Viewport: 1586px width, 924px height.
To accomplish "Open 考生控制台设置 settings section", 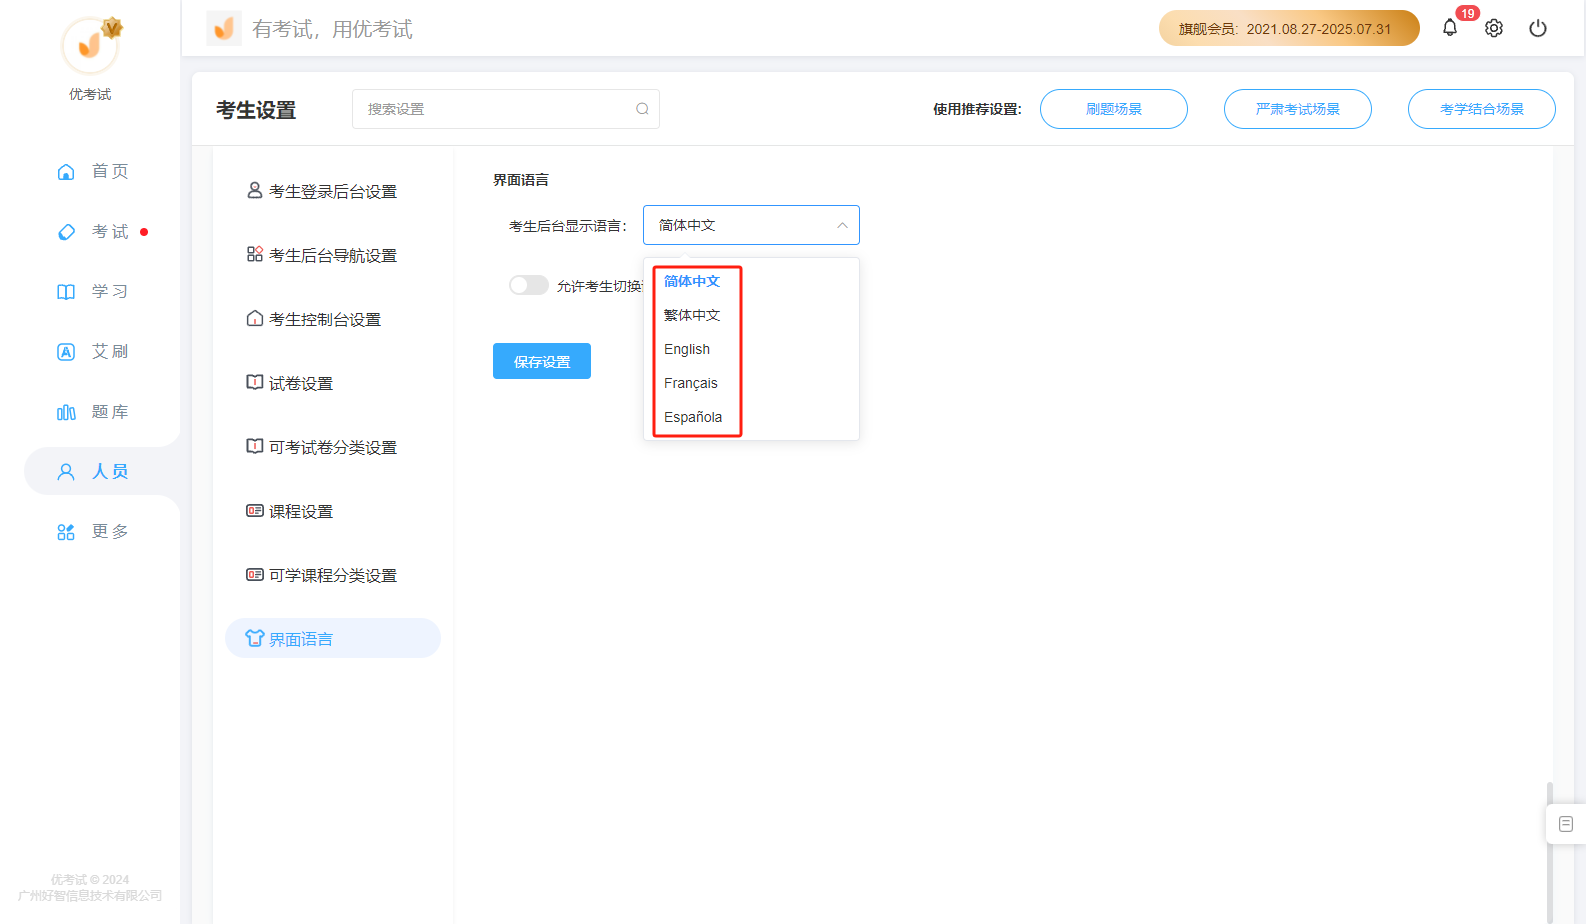I will [333, 319].
